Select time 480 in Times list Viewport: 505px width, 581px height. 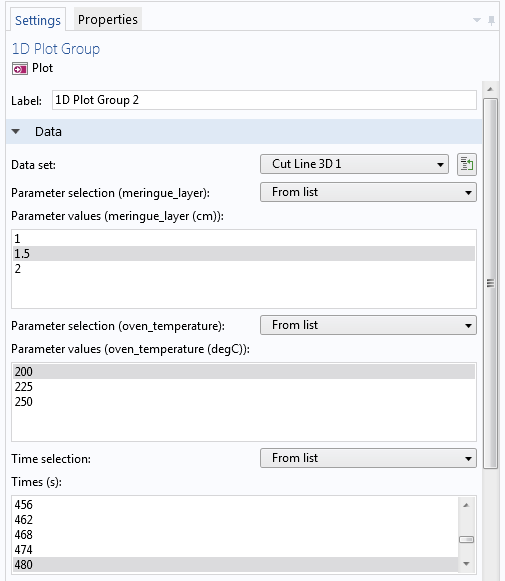click(x=236, y=565)
